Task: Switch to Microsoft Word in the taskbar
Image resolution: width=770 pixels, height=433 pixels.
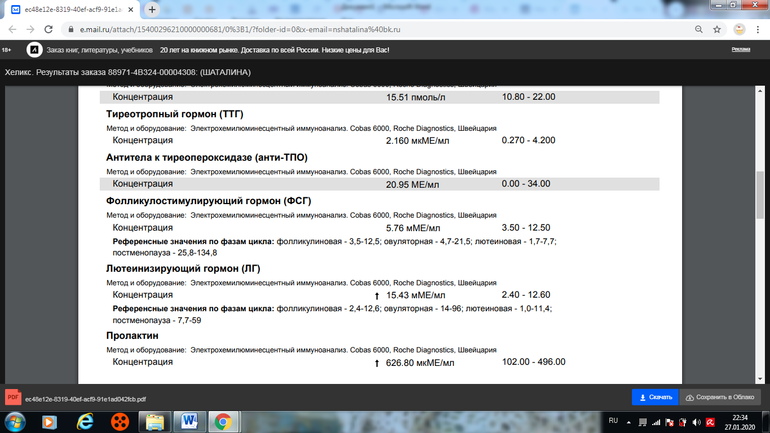Action: click(x=189, y=422)
